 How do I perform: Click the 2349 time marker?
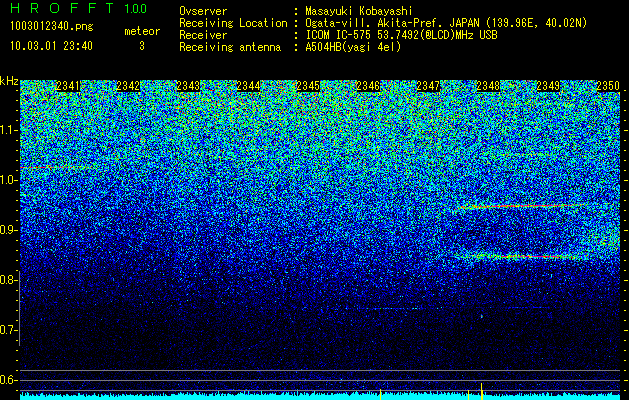548,86
